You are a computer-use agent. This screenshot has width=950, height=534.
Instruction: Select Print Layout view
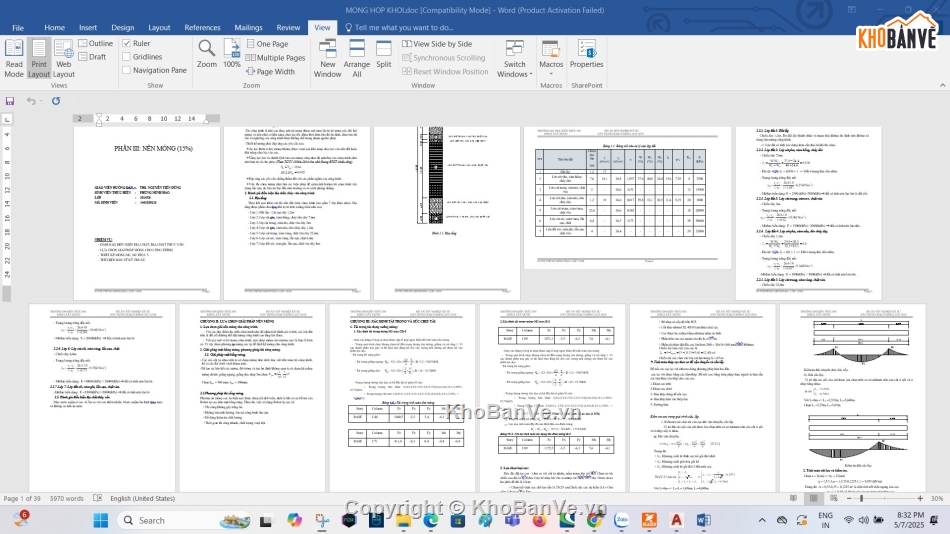[39, 59]
